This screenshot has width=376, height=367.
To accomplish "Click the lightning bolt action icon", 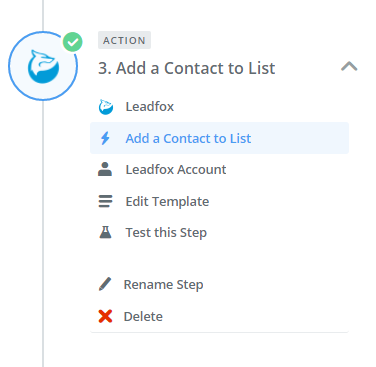I will click(105, 138).
